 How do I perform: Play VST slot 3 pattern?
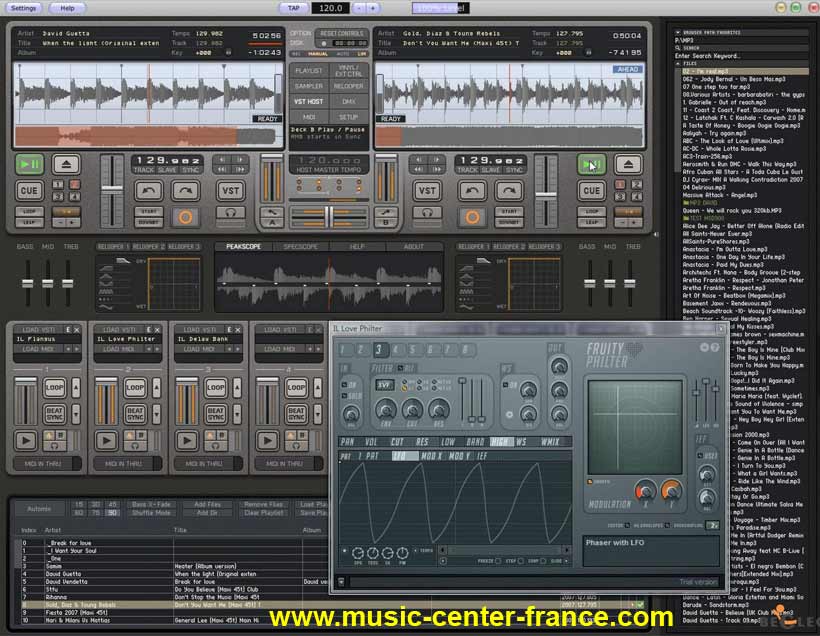187,440
